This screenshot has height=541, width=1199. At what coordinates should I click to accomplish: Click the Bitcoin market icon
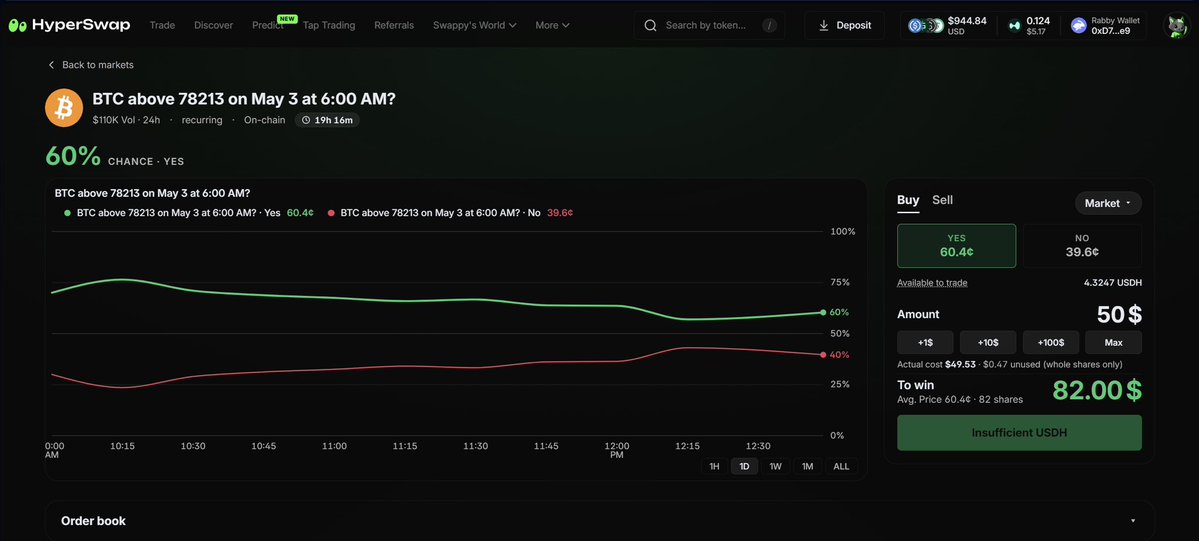pyautogui.click(x=64, y=108)
